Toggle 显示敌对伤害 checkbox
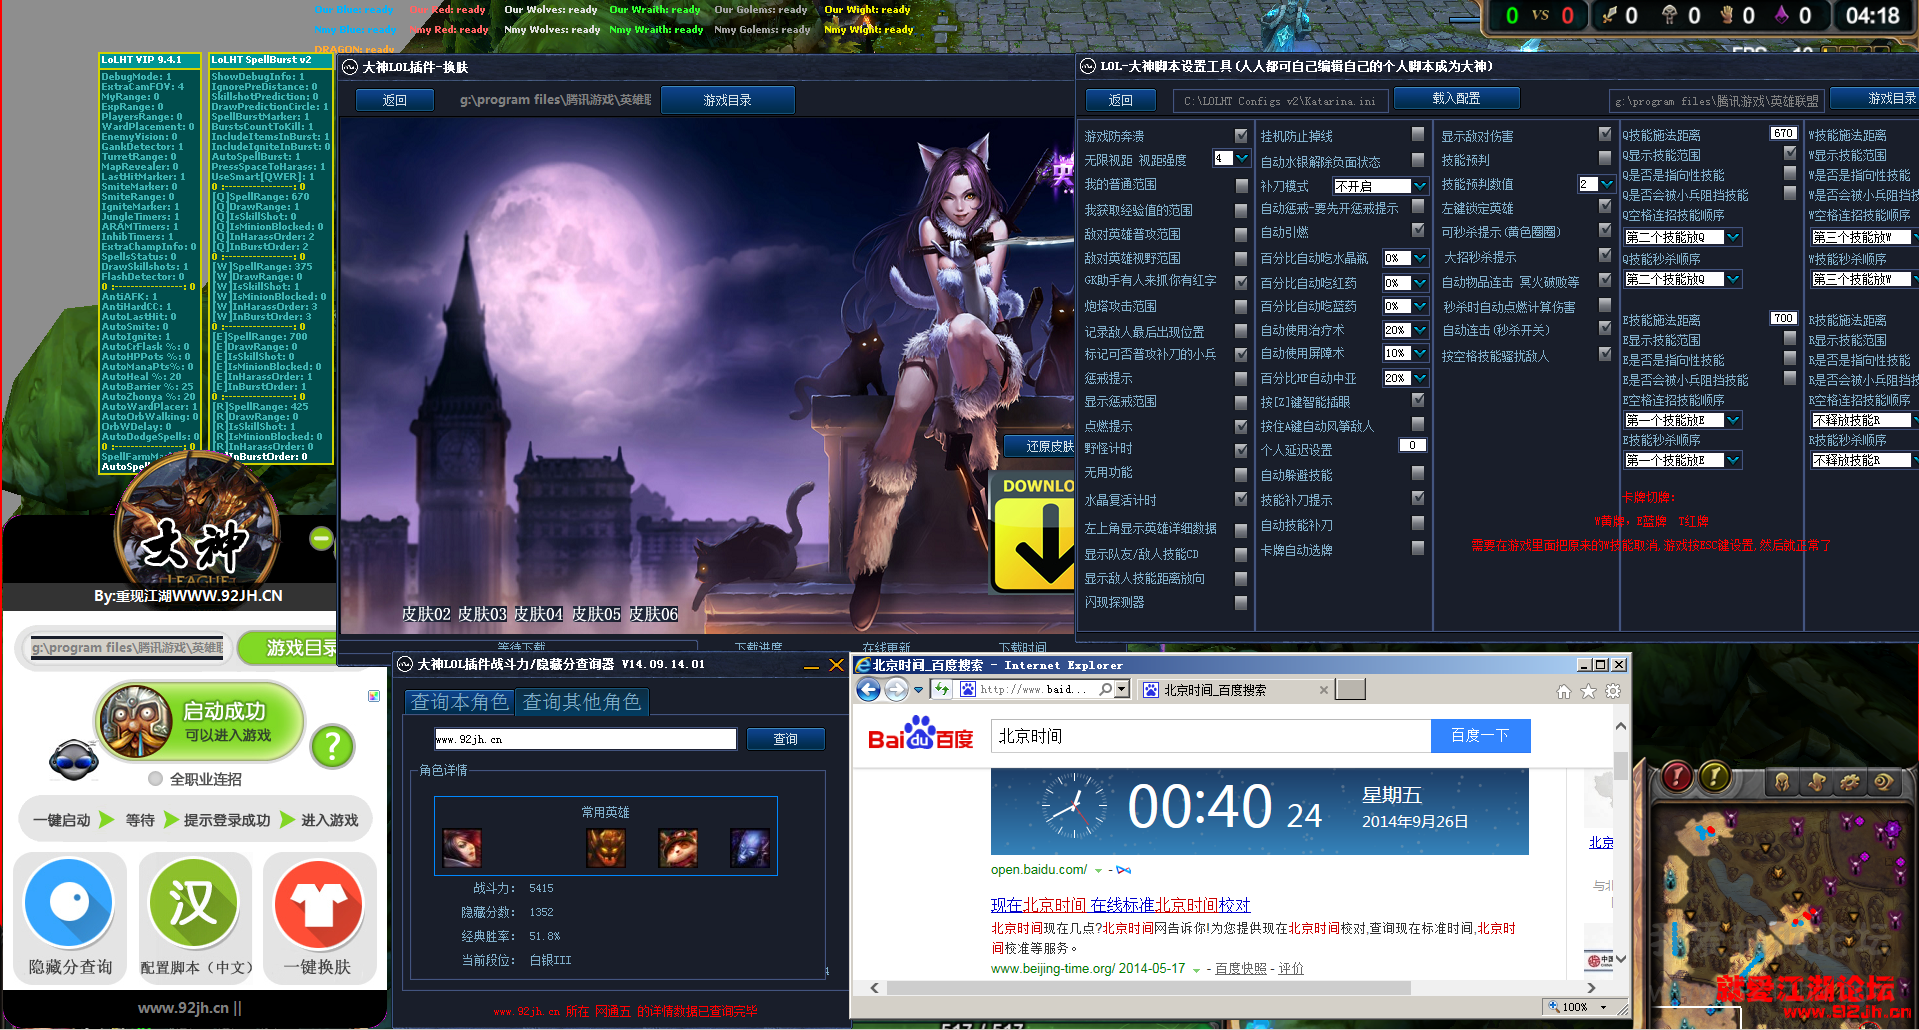The image size is (1919, 1030). (x=1605, y=134)
